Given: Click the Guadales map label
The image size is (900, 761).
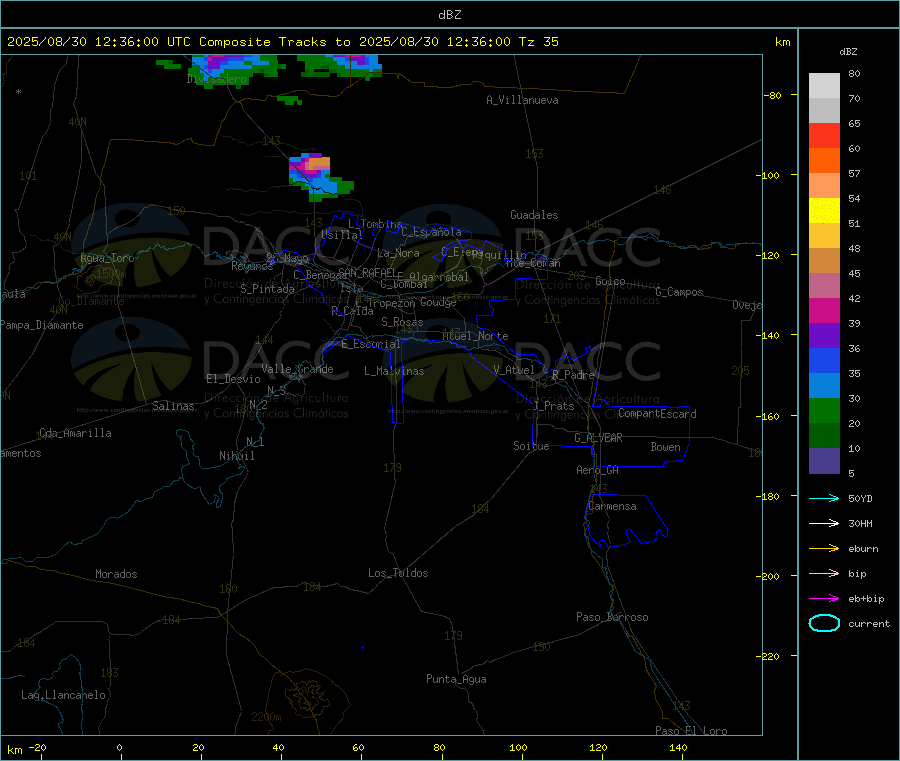Looking at the screenshot, I should pos(534,215).
